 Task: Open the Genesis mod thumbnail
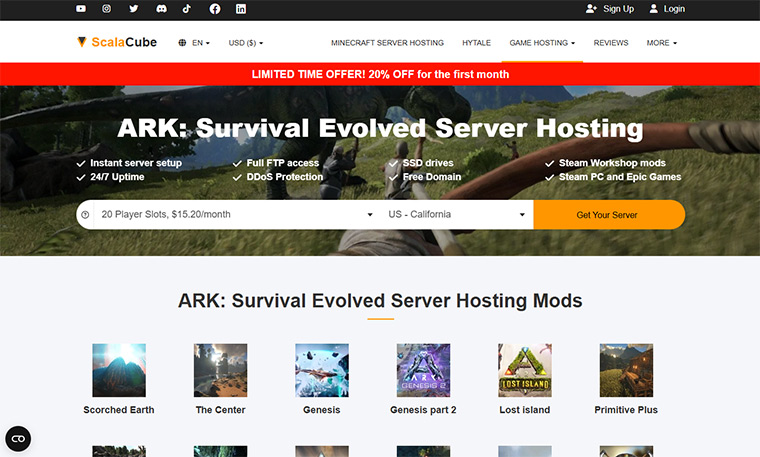pyautogui.click(x=322, y=370)
